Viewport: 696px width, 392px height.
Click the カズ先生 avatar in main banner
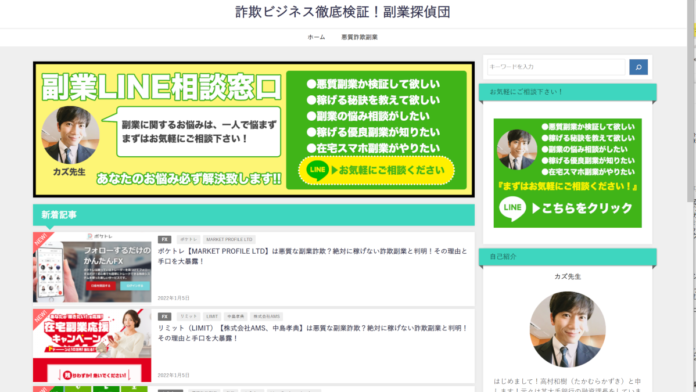coord(70,135)
